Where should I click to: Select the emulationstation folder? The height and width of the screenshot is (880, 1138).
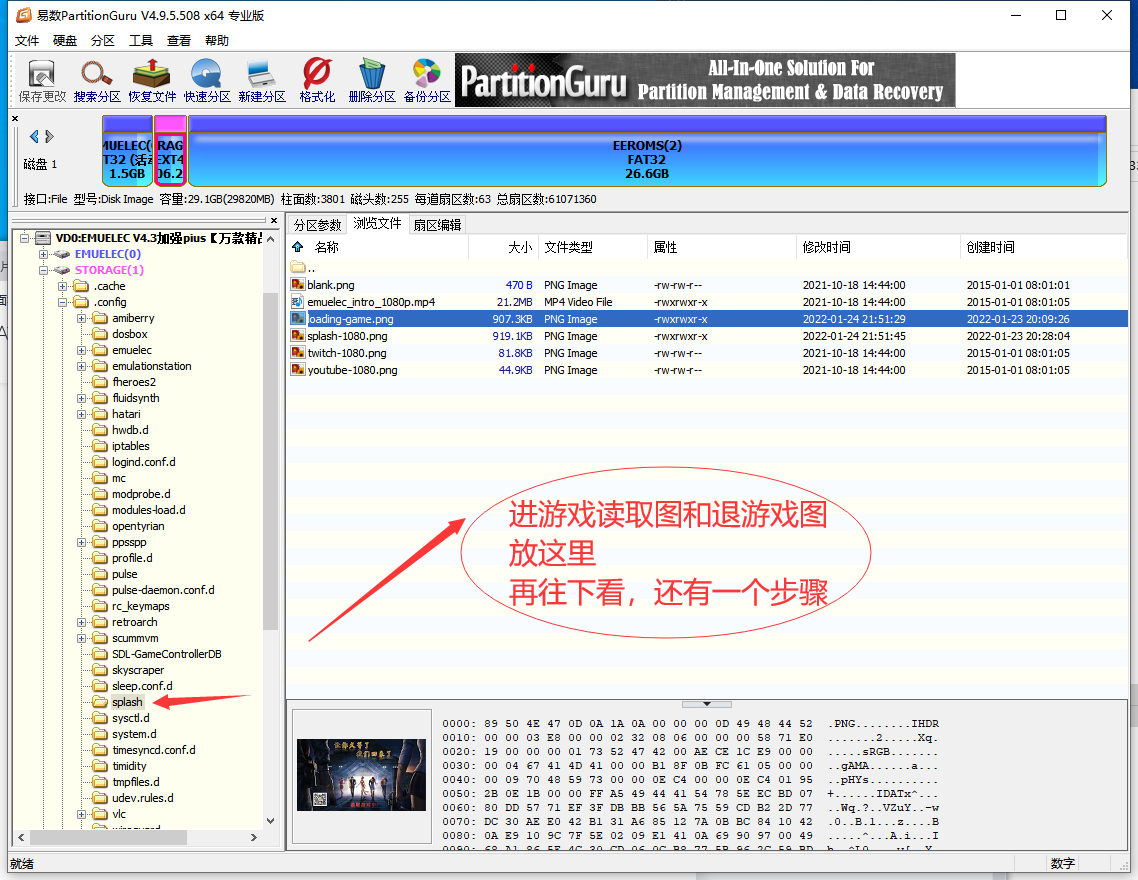pos(152,366)
